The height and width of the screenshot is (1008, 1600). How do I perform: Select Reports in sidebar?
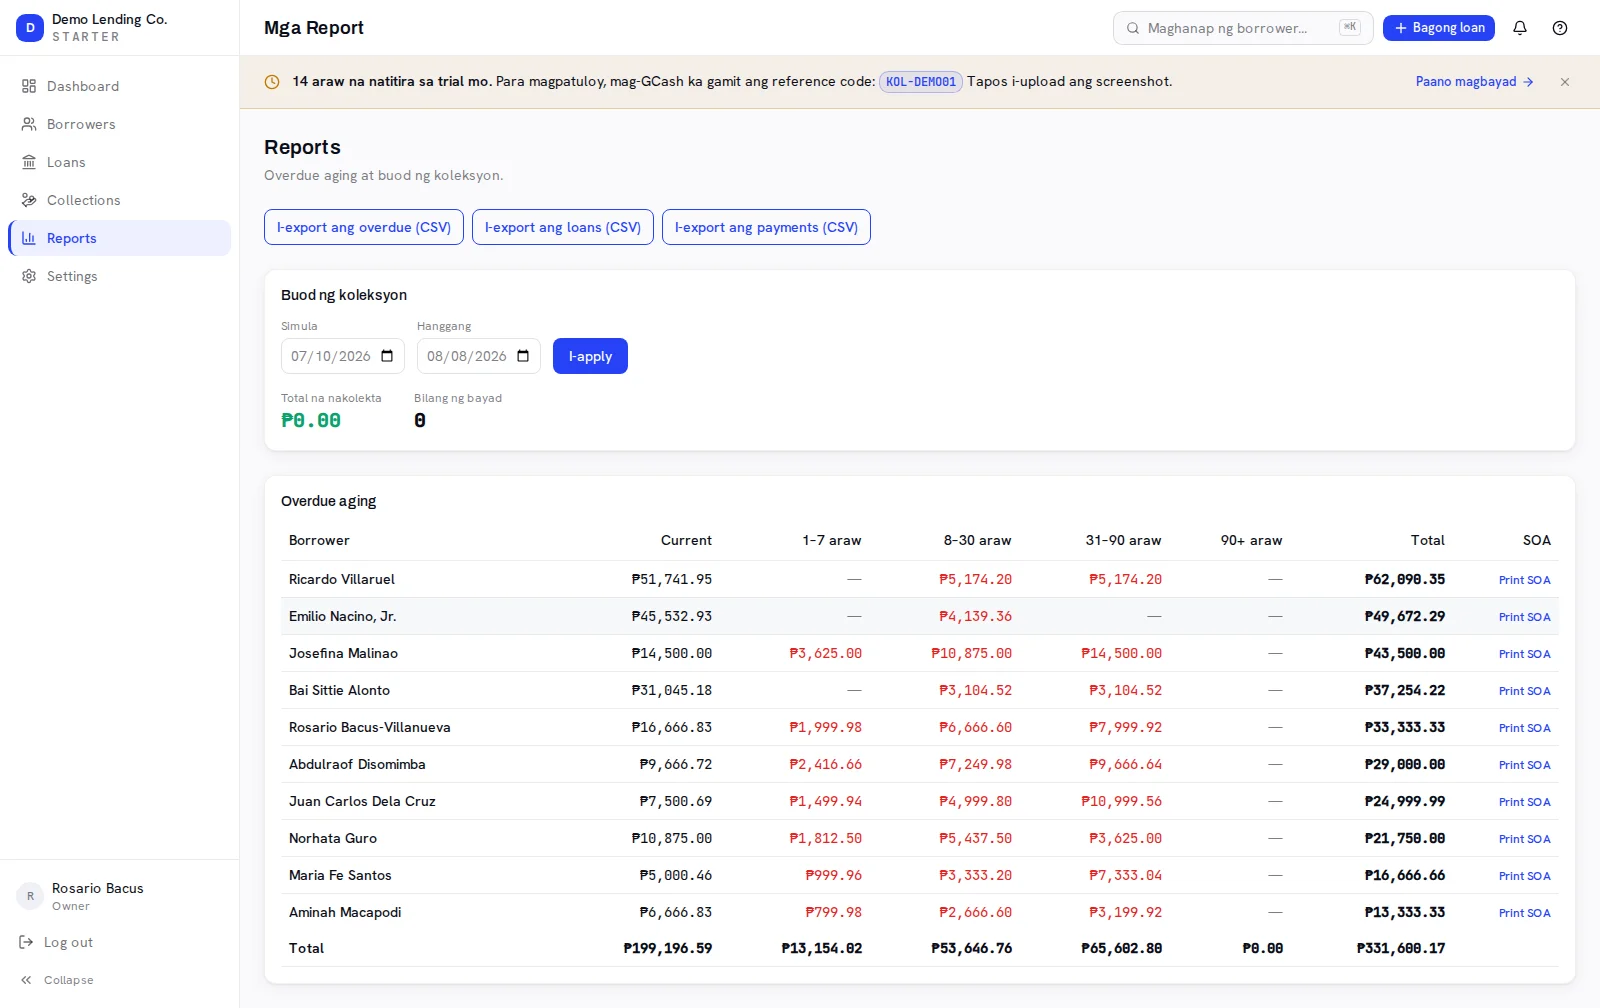click(x=119, y=238)
